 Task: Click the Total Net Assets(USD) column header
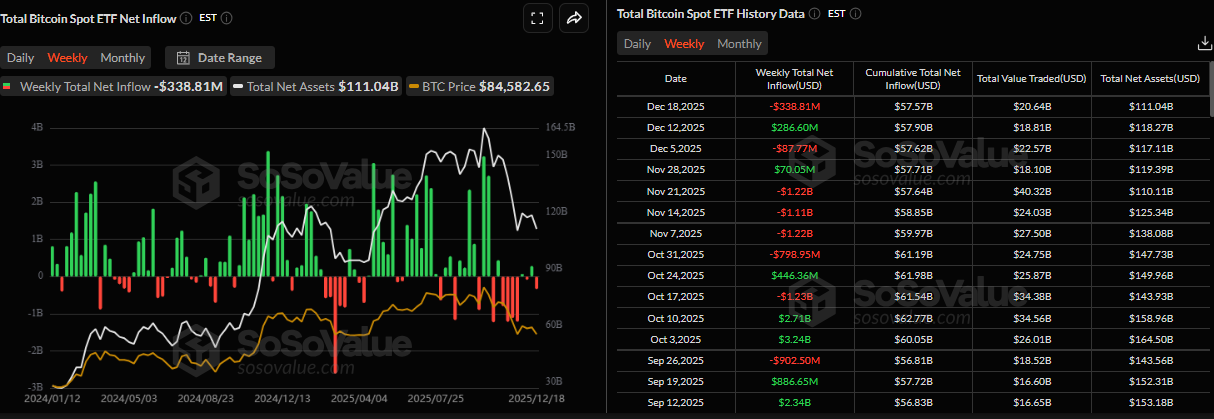[x=1150, y=78]
